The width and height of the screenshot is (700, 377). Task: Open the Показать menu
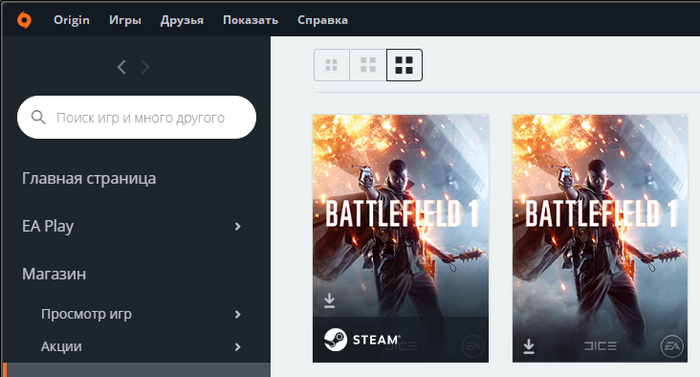tap(250, 20)
